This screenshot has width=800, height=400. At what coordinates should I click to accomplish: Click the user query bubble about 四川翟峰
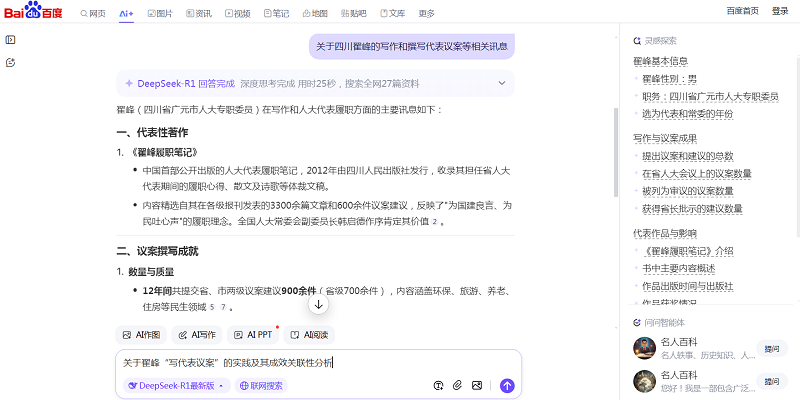click(412, 46)
